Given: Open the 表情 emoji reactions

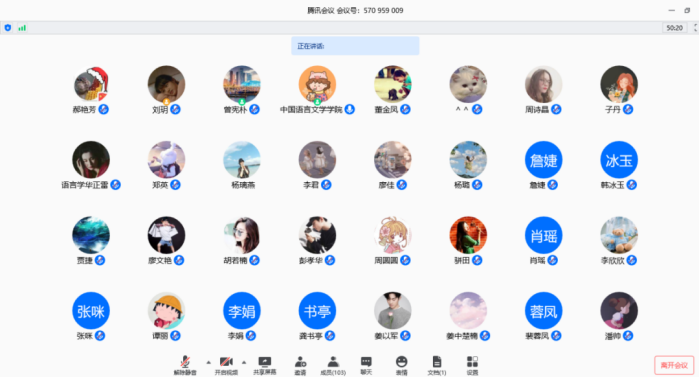Looking at the screenshot, I should coord(401,365).
